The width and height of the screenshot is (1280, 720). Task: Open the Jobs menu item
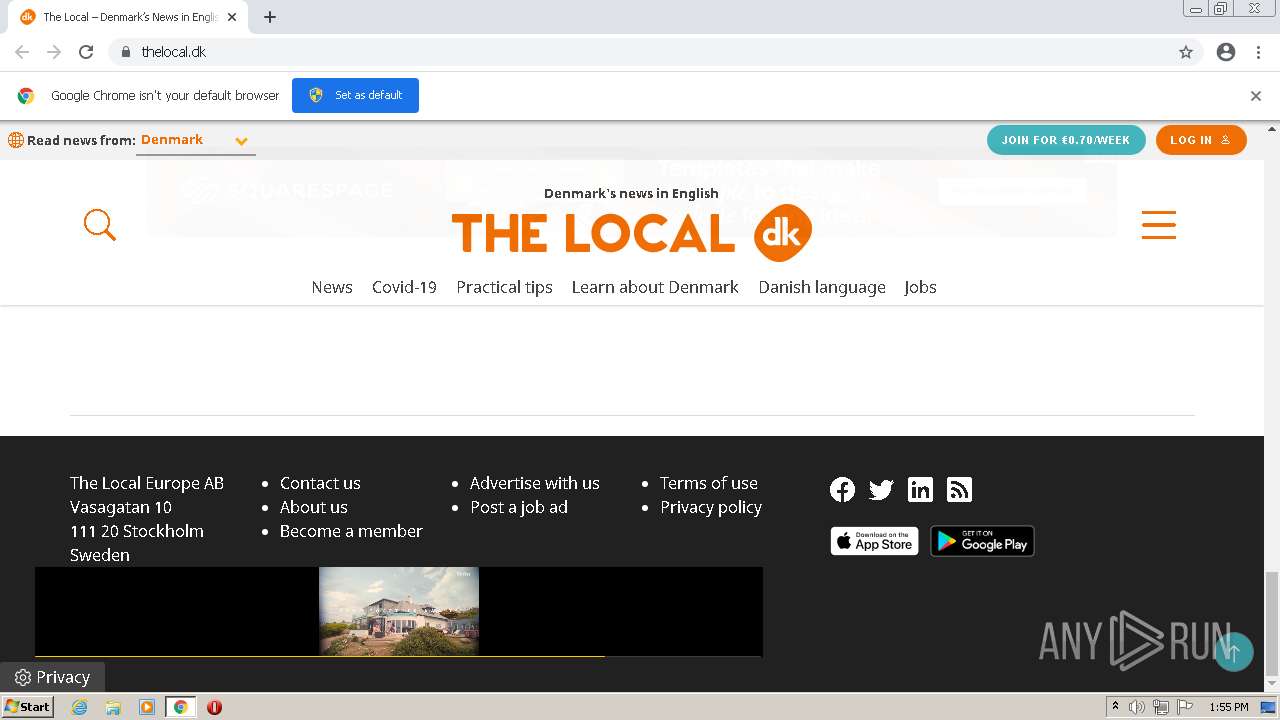pyautogui.click(x=920, y=287)
